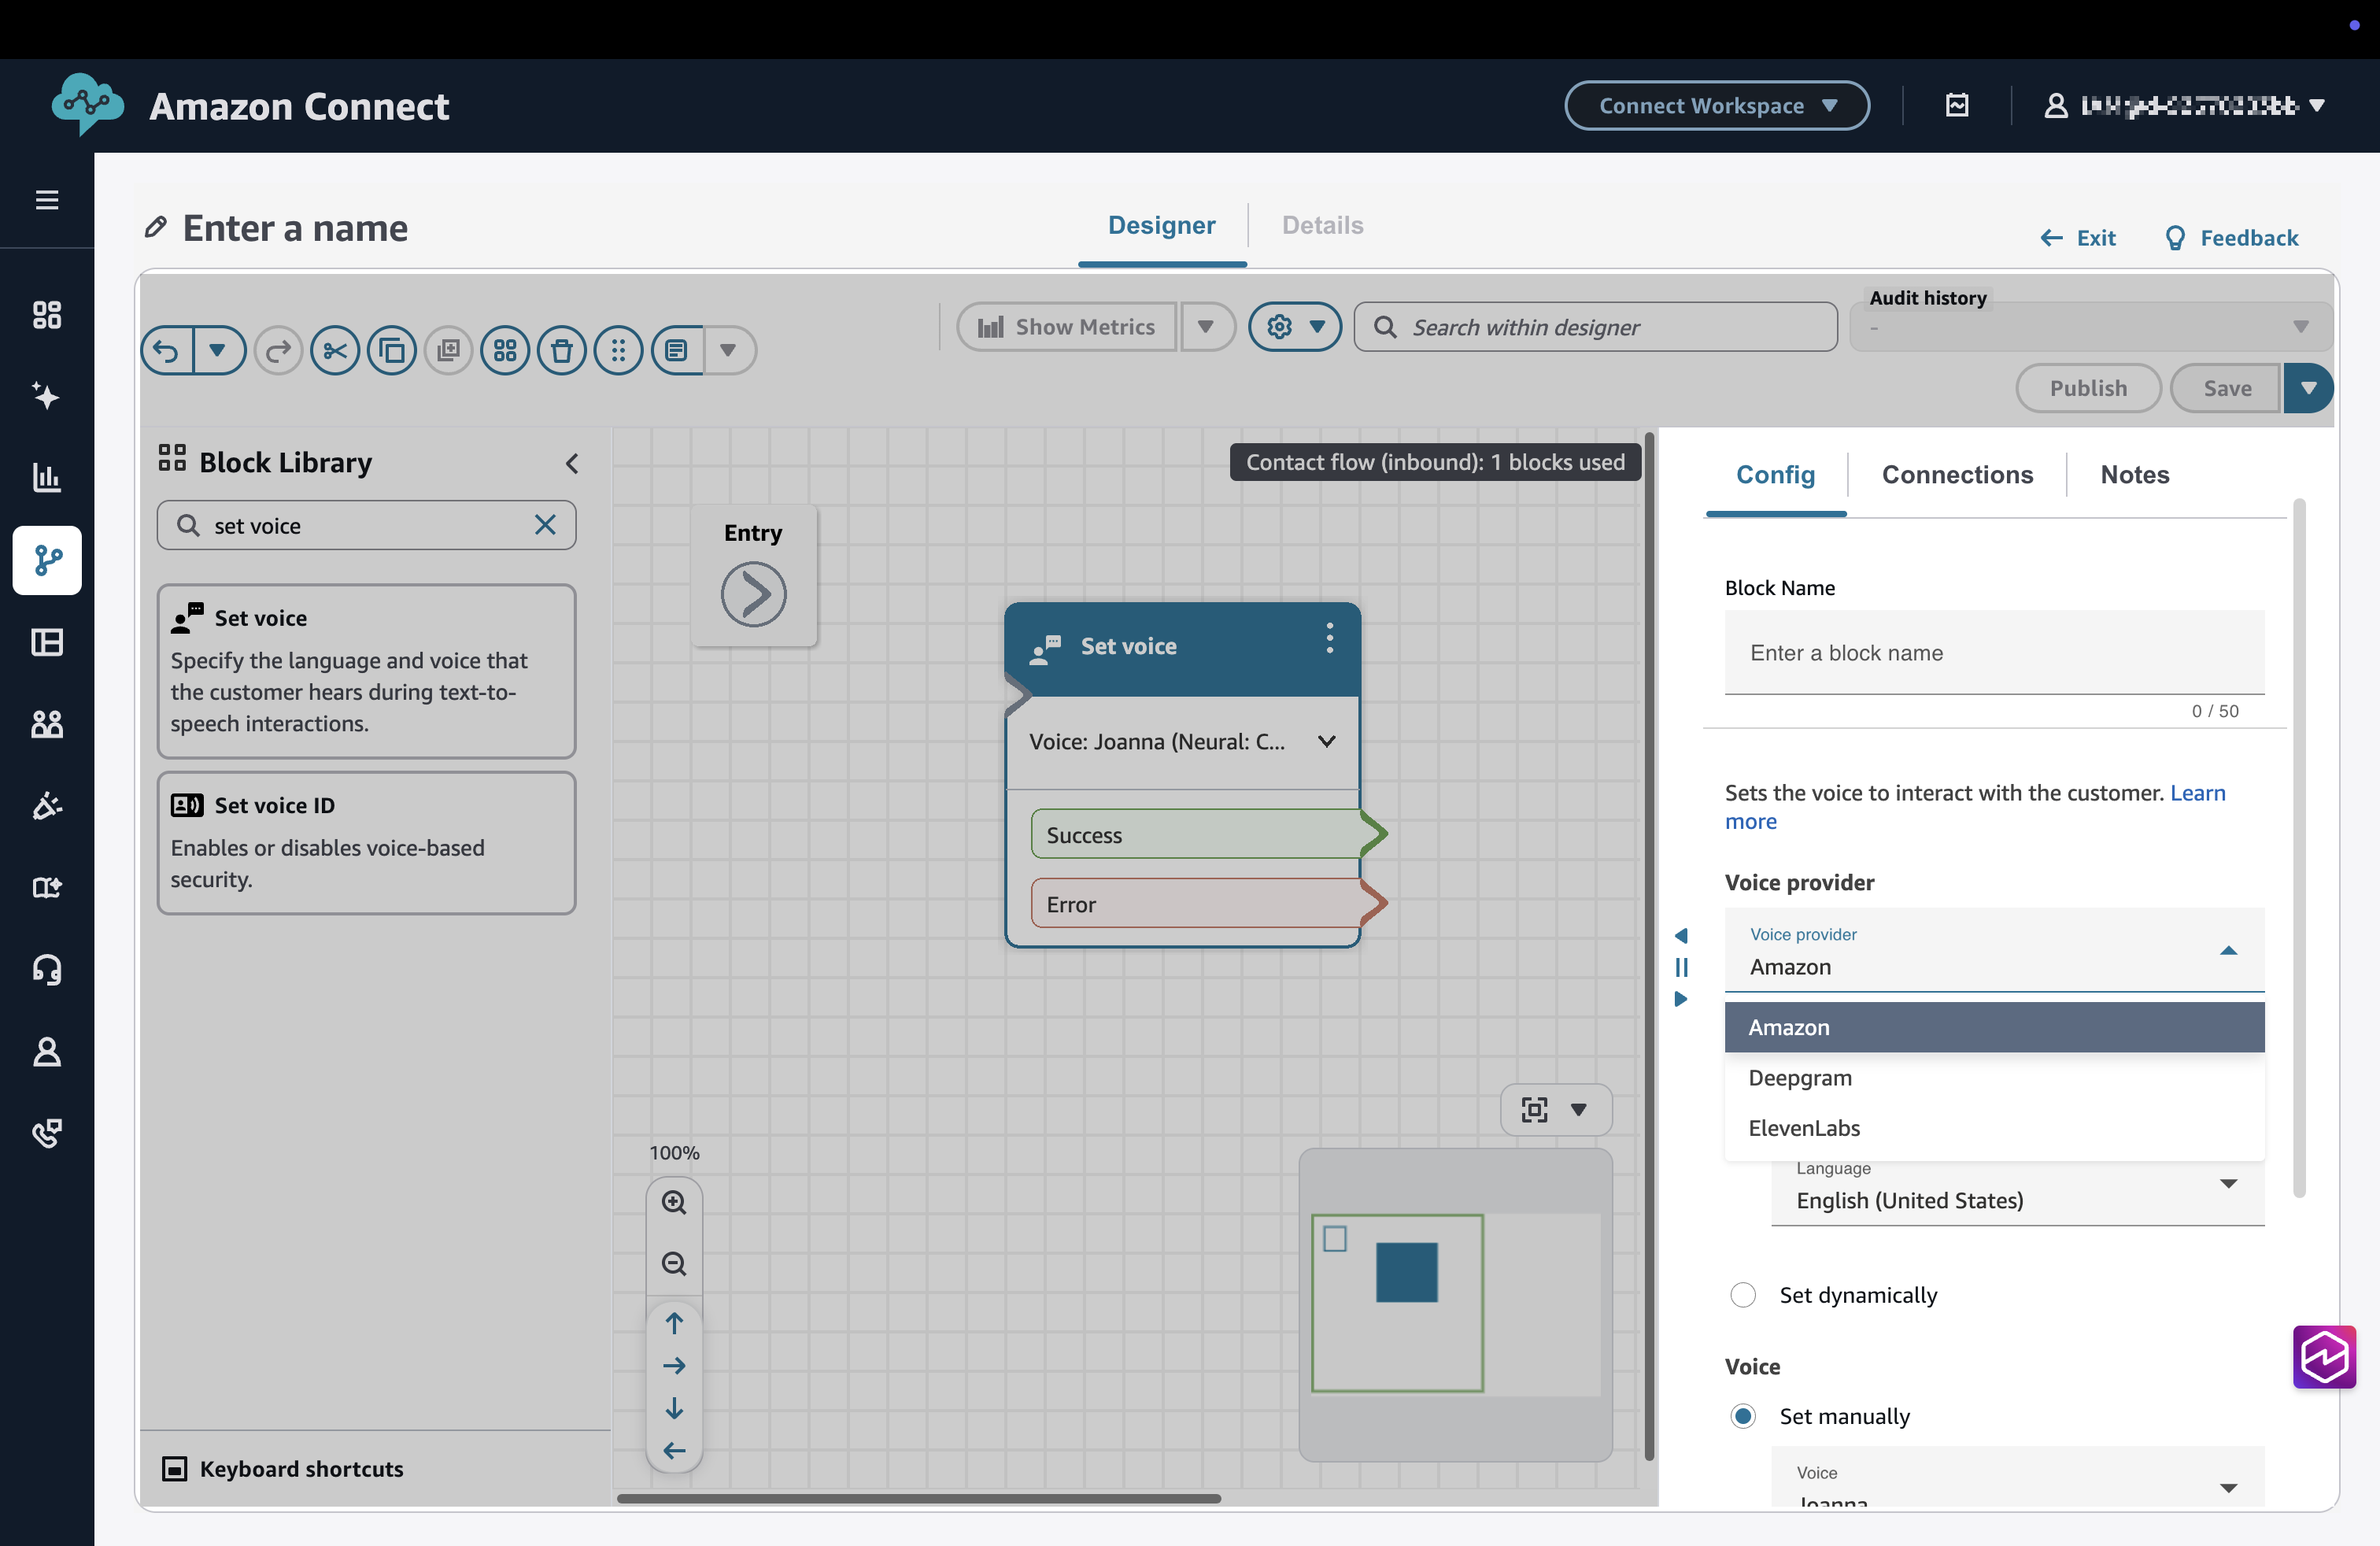Pause playback using the pause control
Screen dimensions: 2380x1546
point(1682,967)
